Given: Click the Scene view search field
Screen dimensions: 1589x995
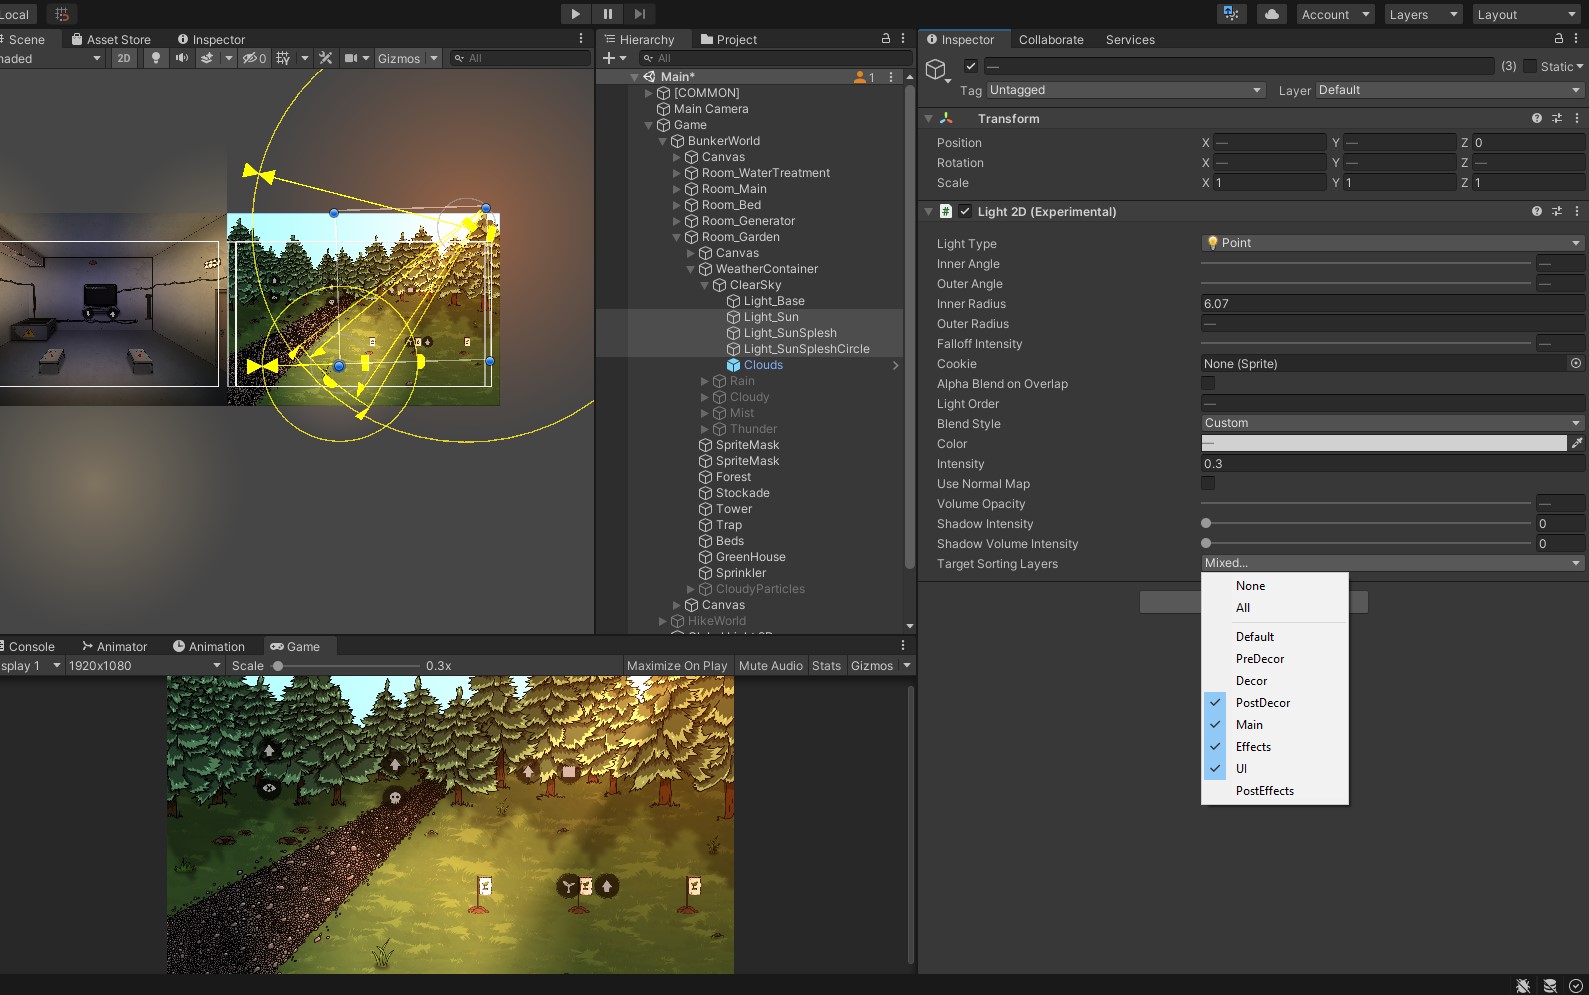Looking at the screenshot, I should (x=519, y=58).
